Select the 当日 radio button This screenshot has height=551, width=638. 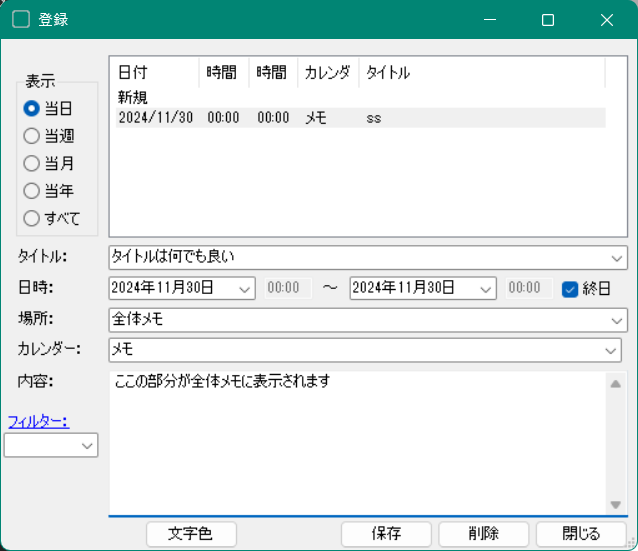pyautogui.click(x=32, y=109)
